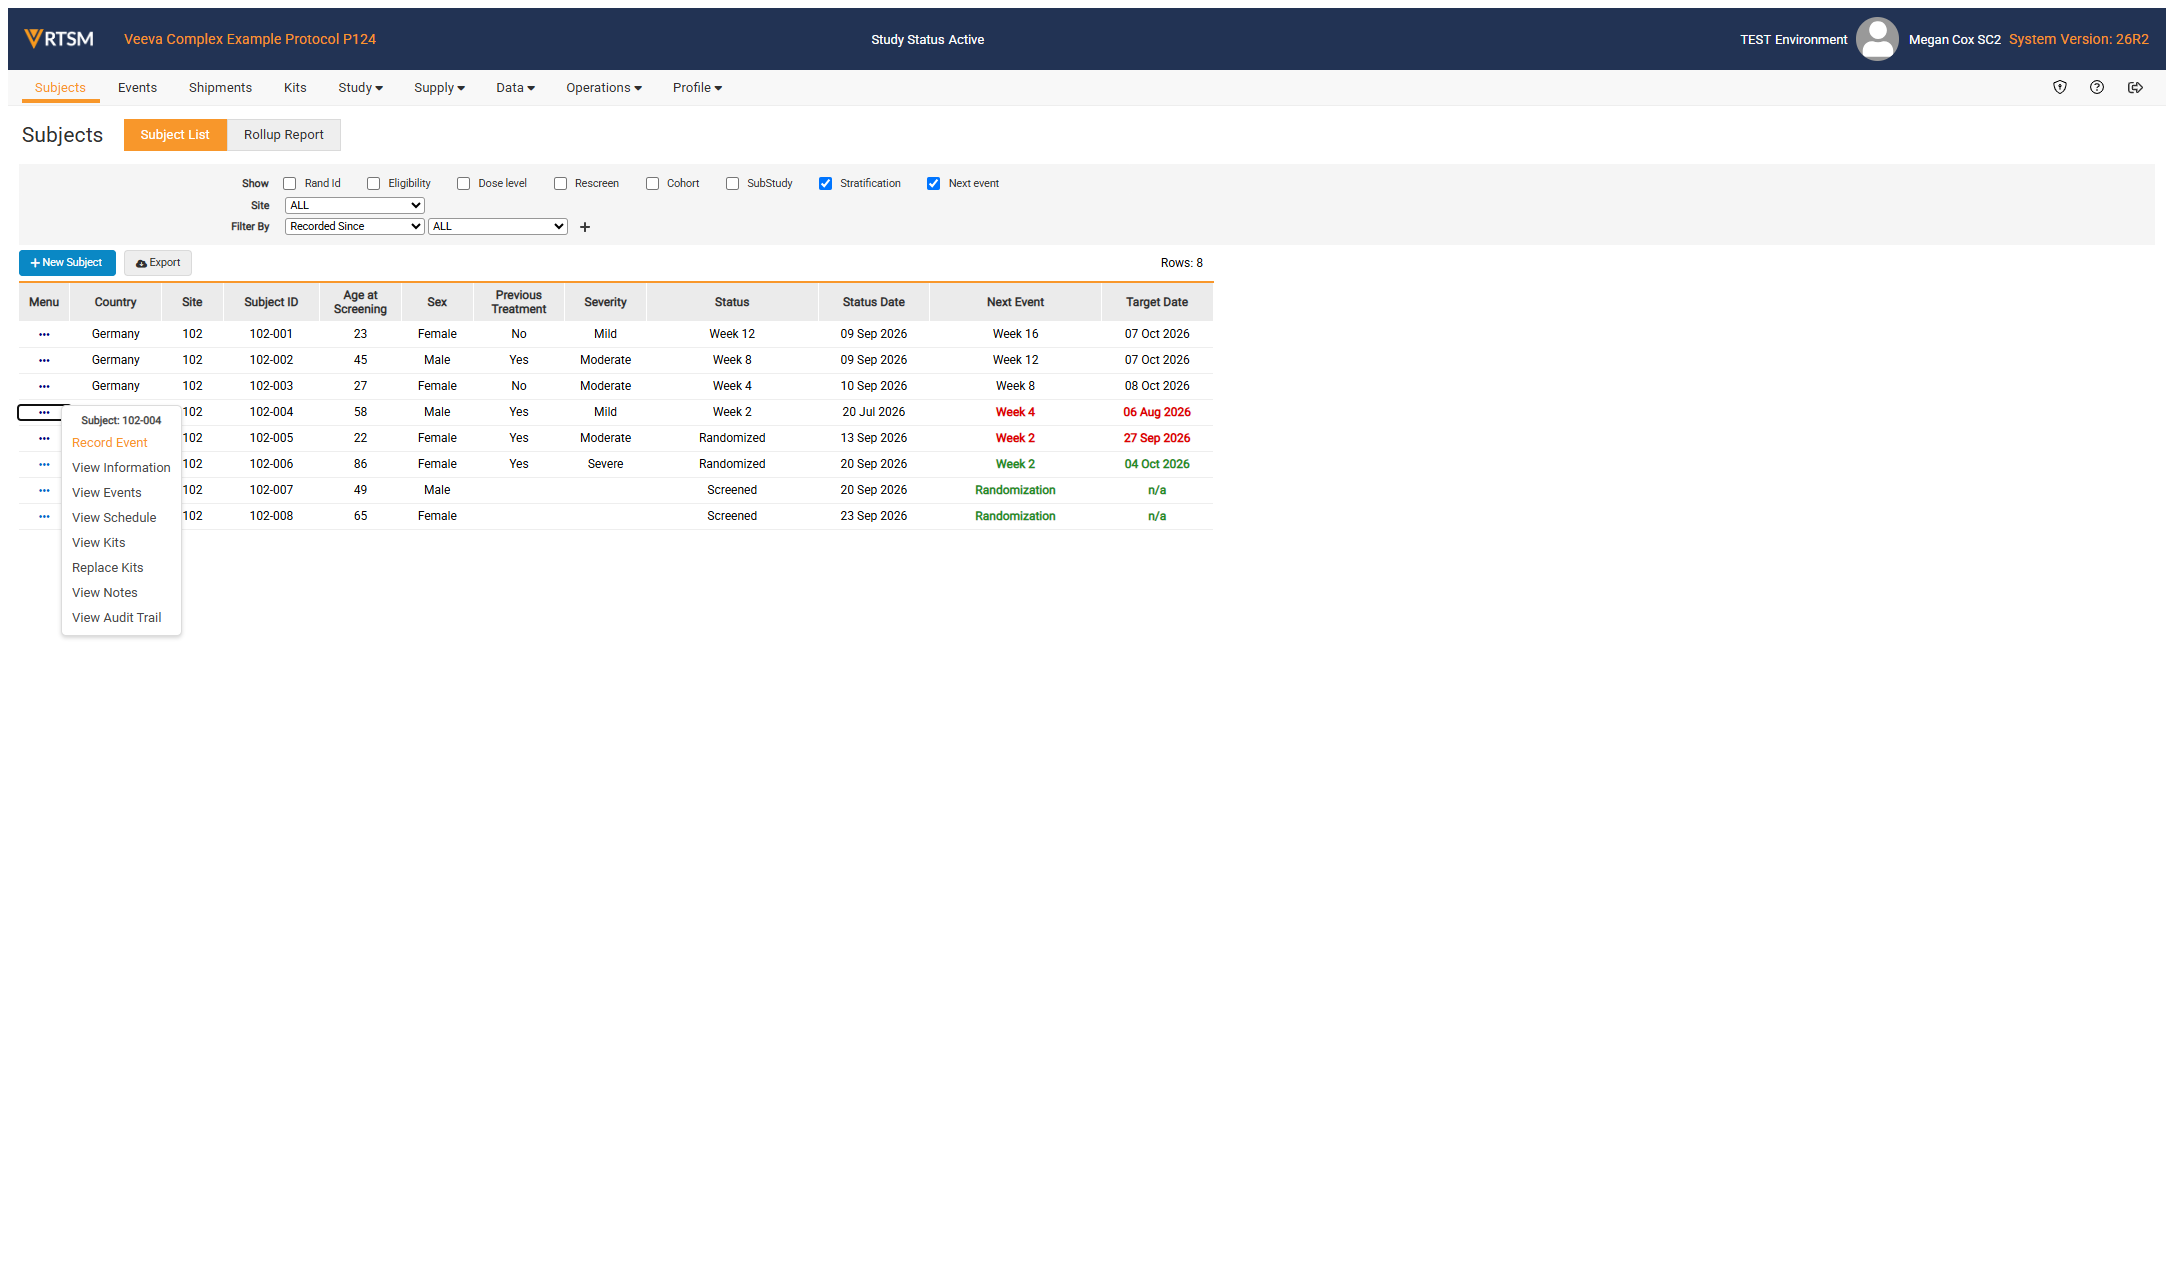2174x1263 pixels.
Task: Check the Dose level option
Action: 464,184
